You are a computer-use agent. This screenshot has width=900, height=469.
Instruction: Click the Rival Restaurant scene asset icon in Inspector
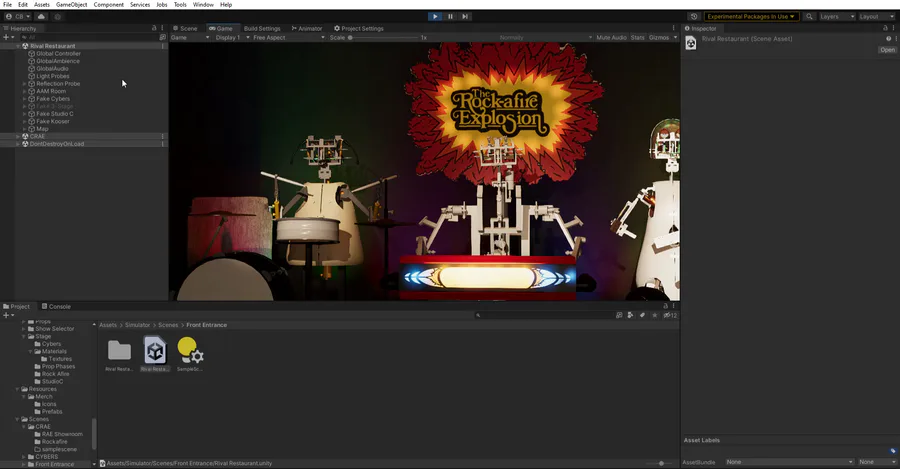(x=691, y=43)
